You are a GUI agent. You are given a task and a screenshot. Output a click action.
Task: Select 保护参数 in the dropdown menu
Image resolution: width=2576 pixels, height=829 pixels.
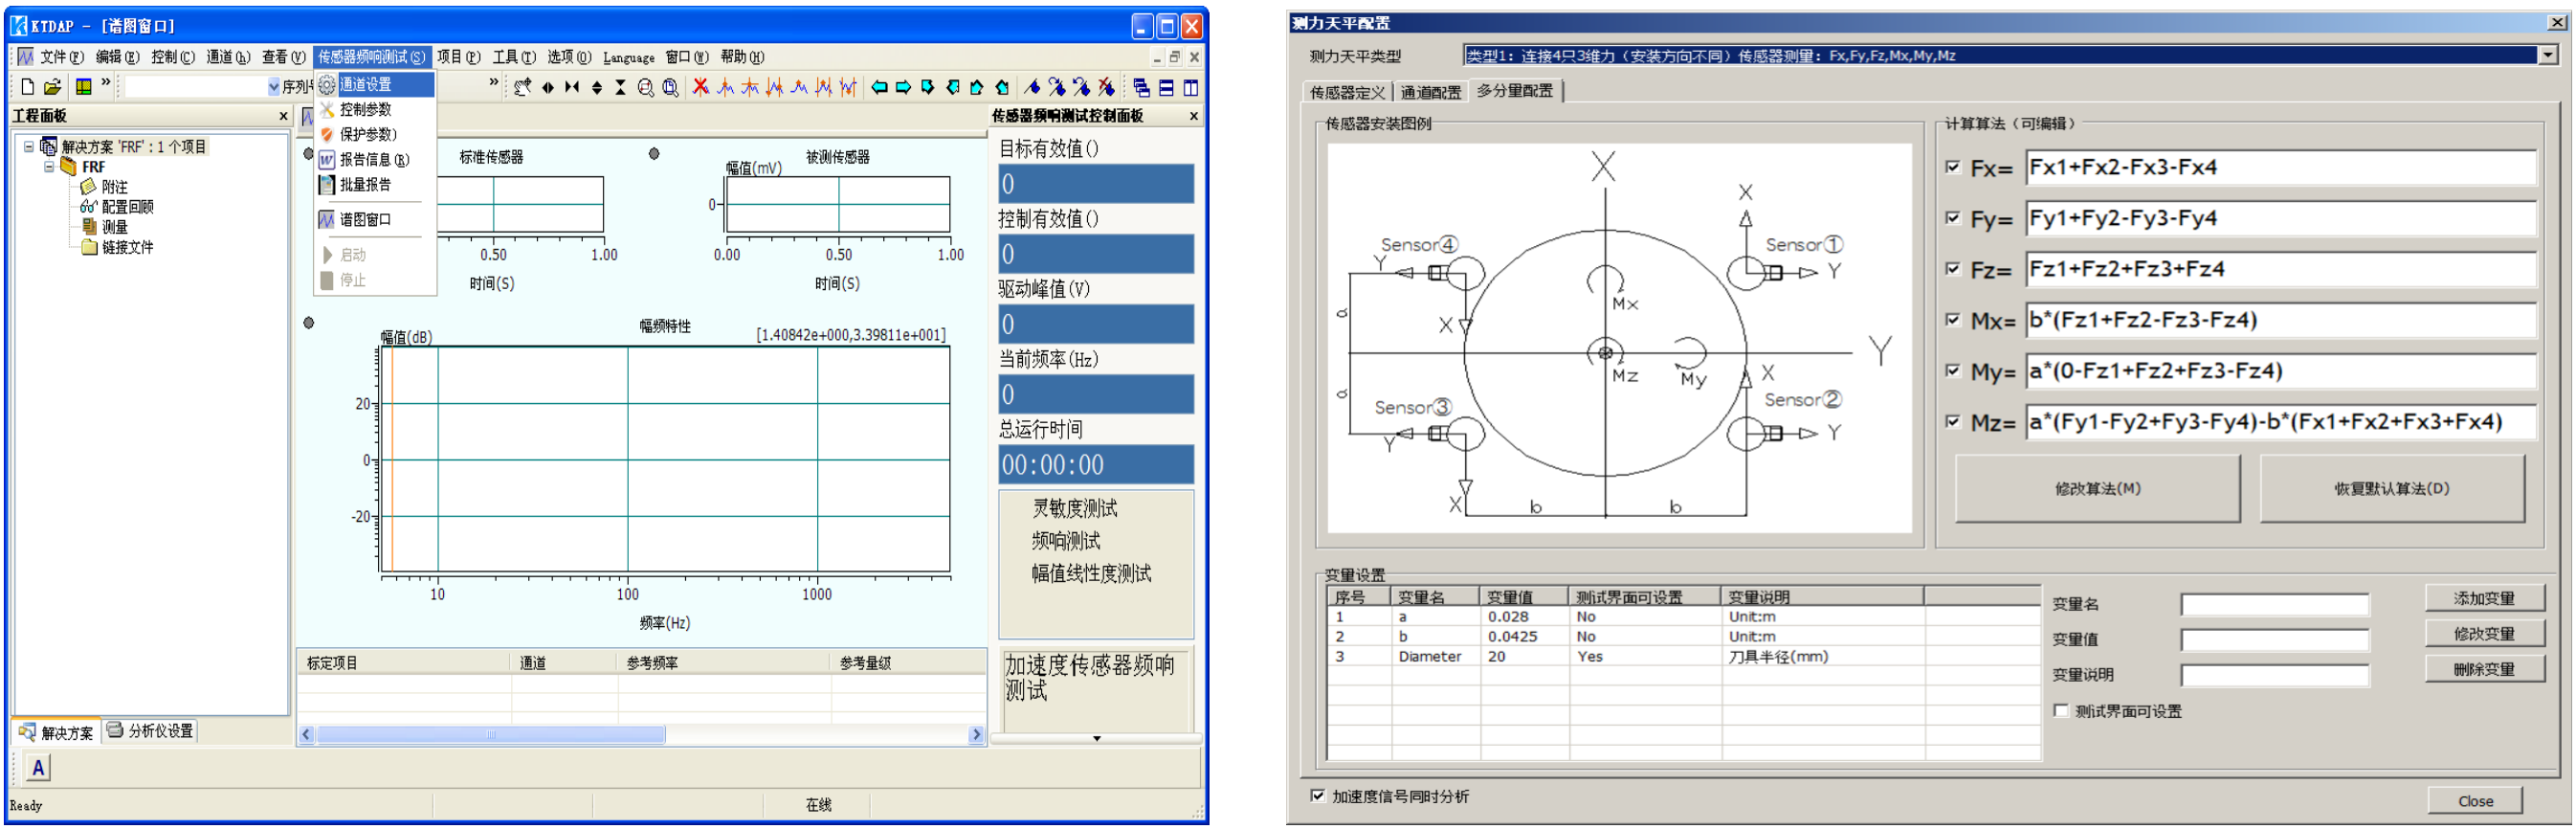click(x=375, y=135)
